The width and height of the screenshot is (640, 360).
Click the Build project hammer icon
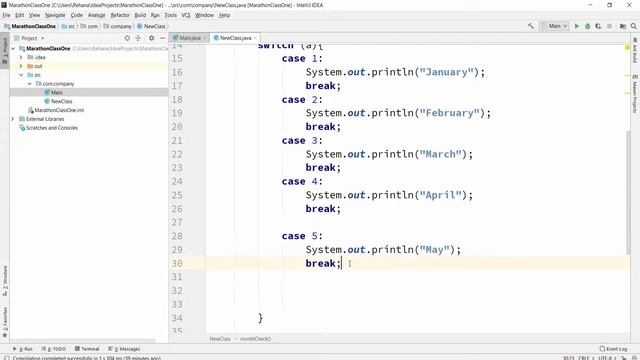[531, 26]
